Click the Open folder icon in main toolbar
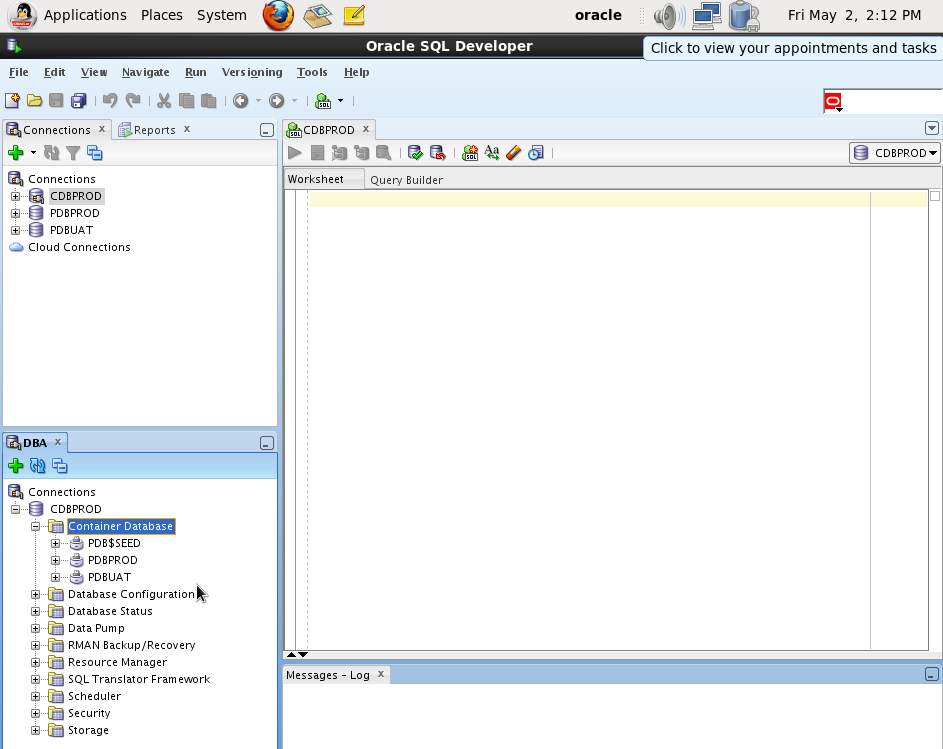943x749 pixels. tap(34, 101)
